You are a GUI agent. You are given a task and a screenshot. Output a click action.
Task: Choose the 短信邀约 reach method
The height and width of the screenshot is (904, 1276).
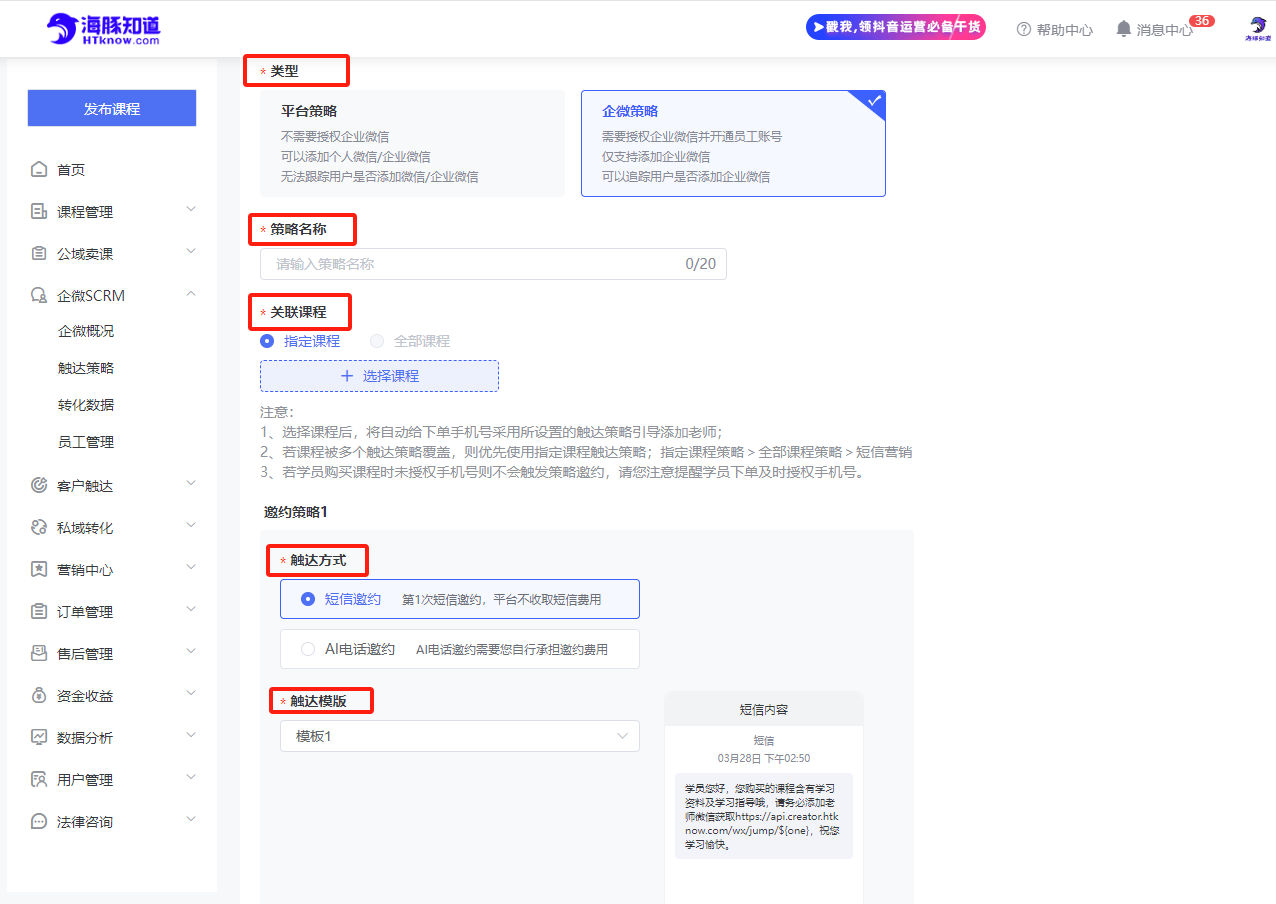(x=460, y=599)
